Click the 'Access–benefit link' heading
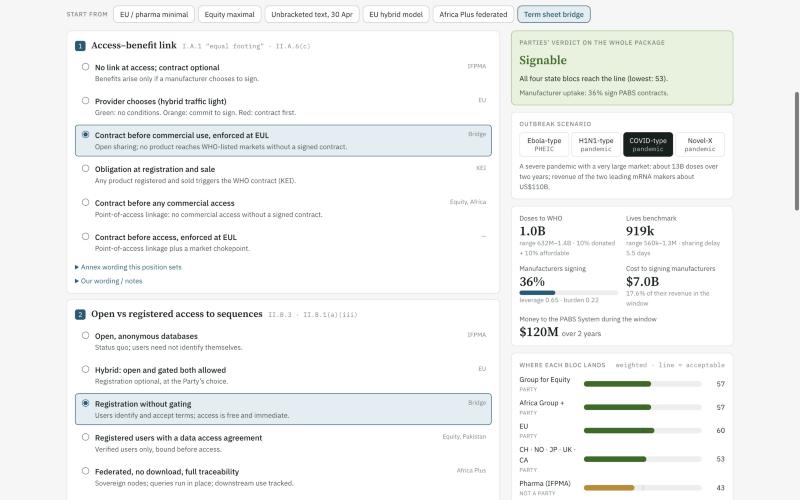Image resolution: width=800 pixels, height=500 pixels. [134, 45]
